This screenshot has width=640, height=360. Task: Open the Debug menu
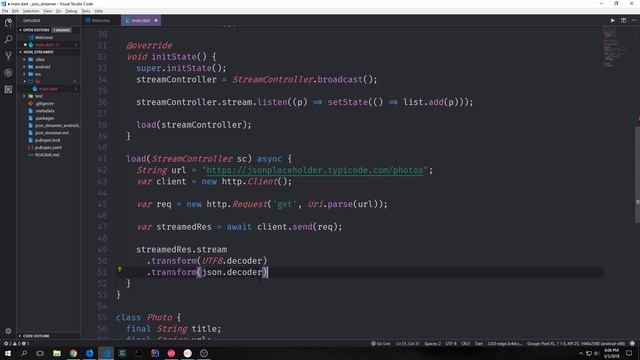pyautogui.click(x=71, y=11)
